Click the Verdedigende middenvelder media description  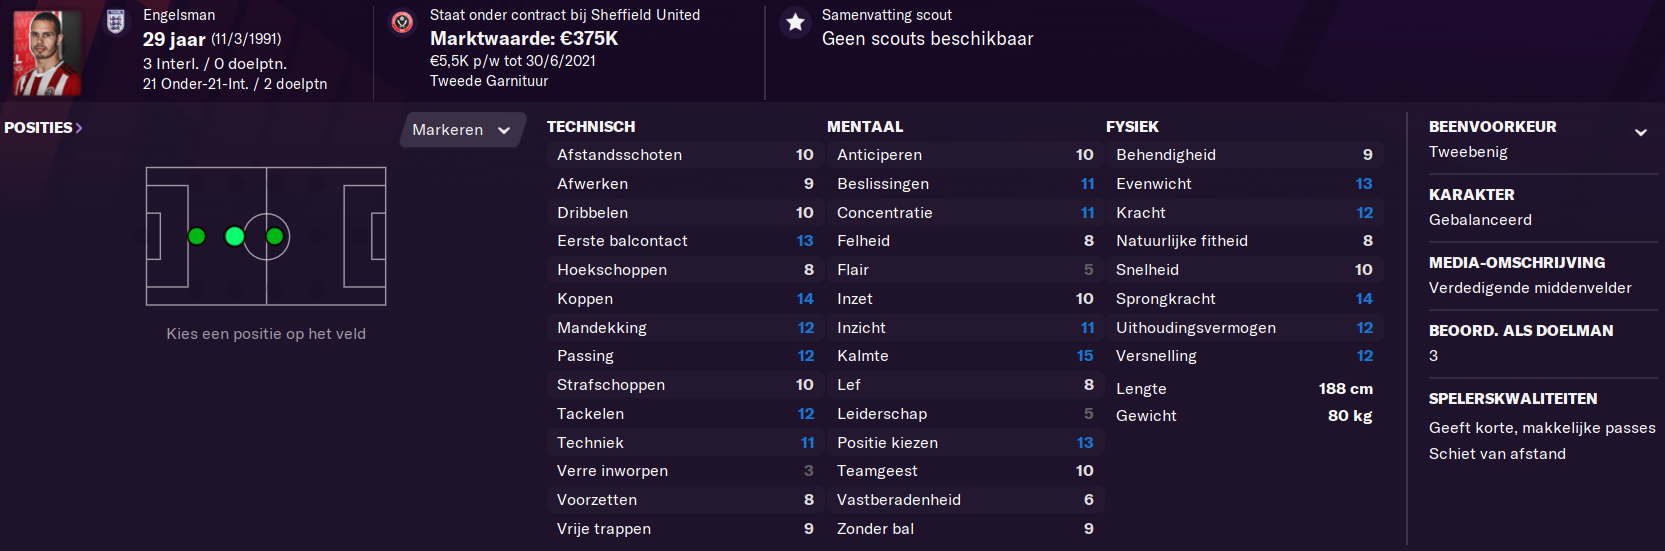click(x=1529, y=288)
